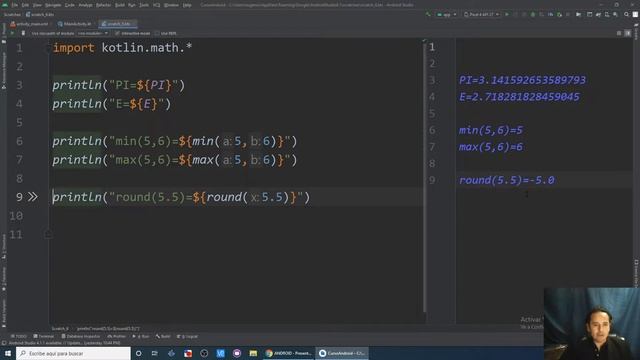
Task: Open the Code menu
Action: coord(70,5)
